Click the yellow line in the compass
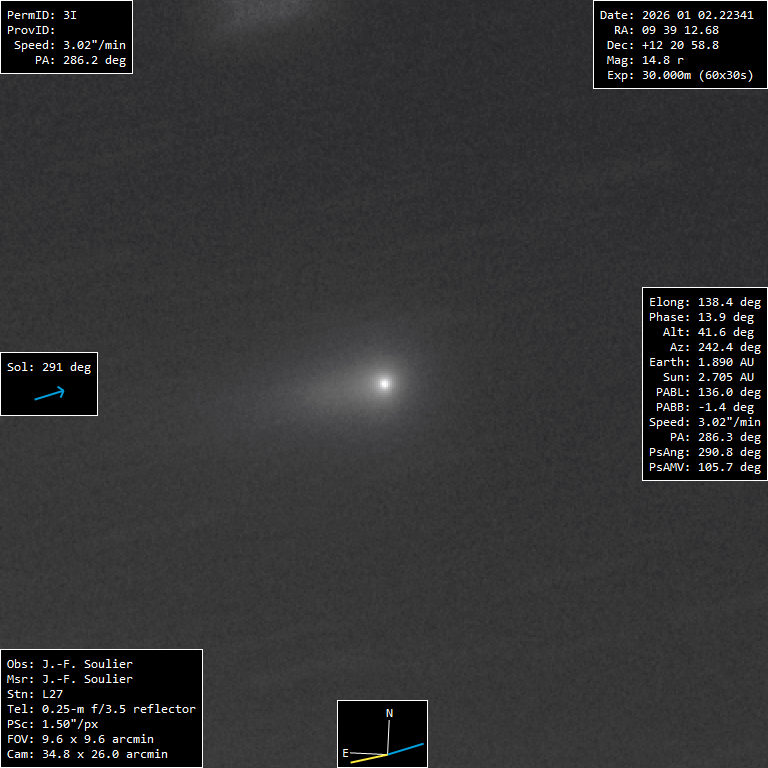This screenshot has height=768, width=768. coord(368,758)
